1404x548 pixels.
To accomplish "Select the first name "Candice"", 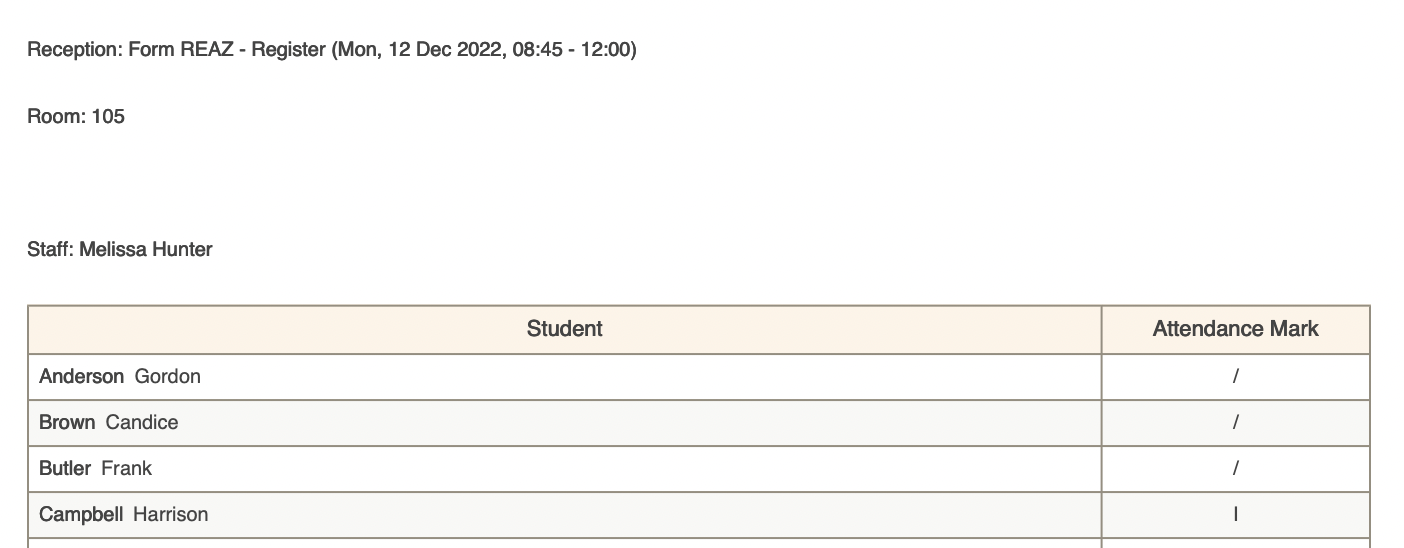I will [142, 422].
